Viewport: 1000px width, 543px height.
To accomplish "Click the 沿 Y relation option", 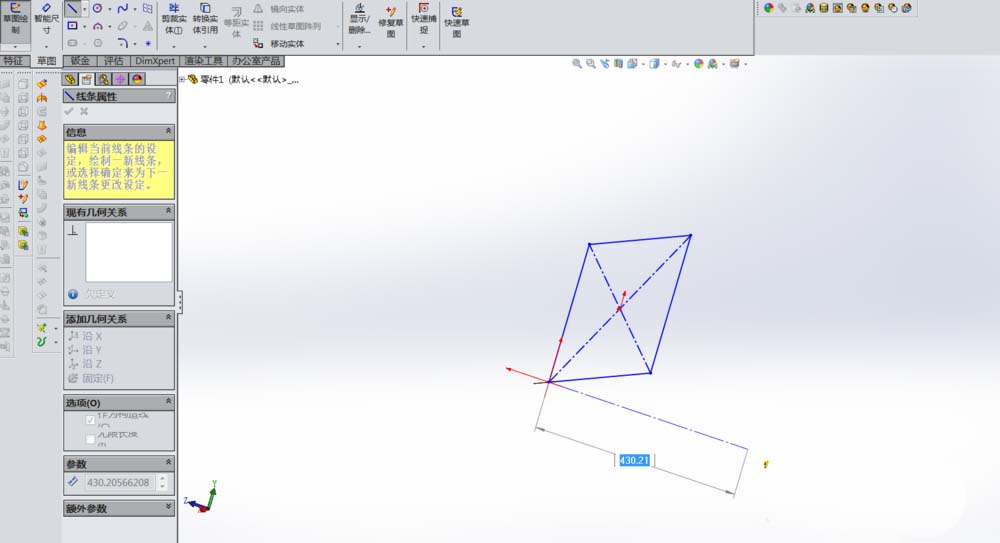I will [85, 350].
